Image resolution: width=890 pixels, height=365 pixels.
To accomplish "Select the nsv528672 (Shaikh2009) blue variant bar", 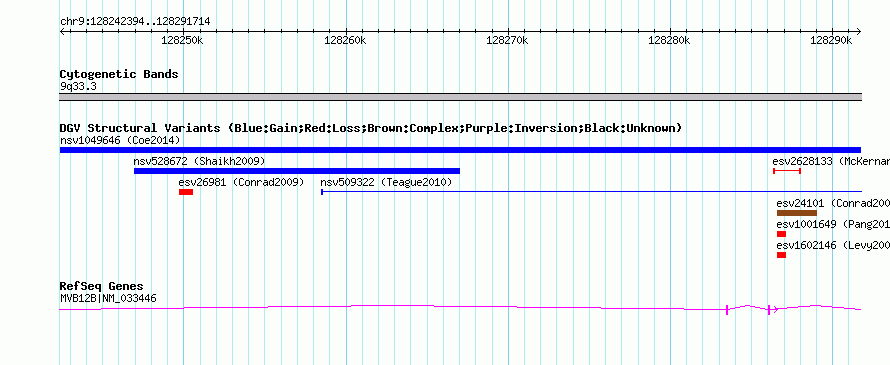I will click(297, 171).
